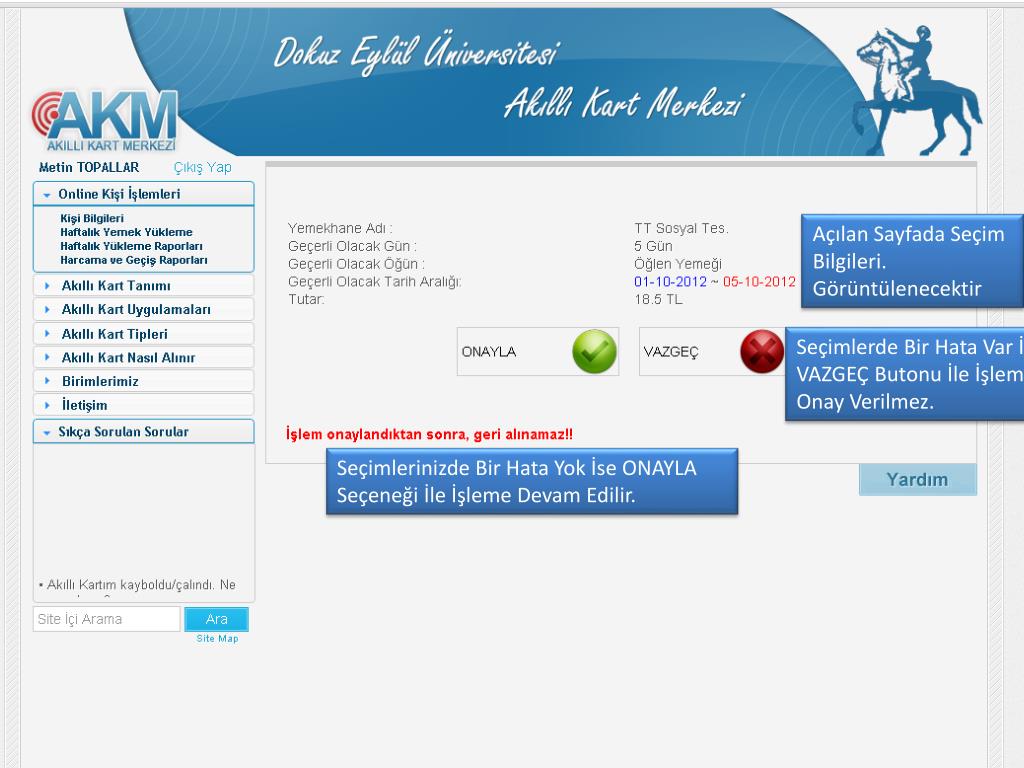Image resolution: width=1024 pixels, height=768 pixels.
Task: Open Harcama ve Geçiş Raporları menu item
Action: pos(134,260)
